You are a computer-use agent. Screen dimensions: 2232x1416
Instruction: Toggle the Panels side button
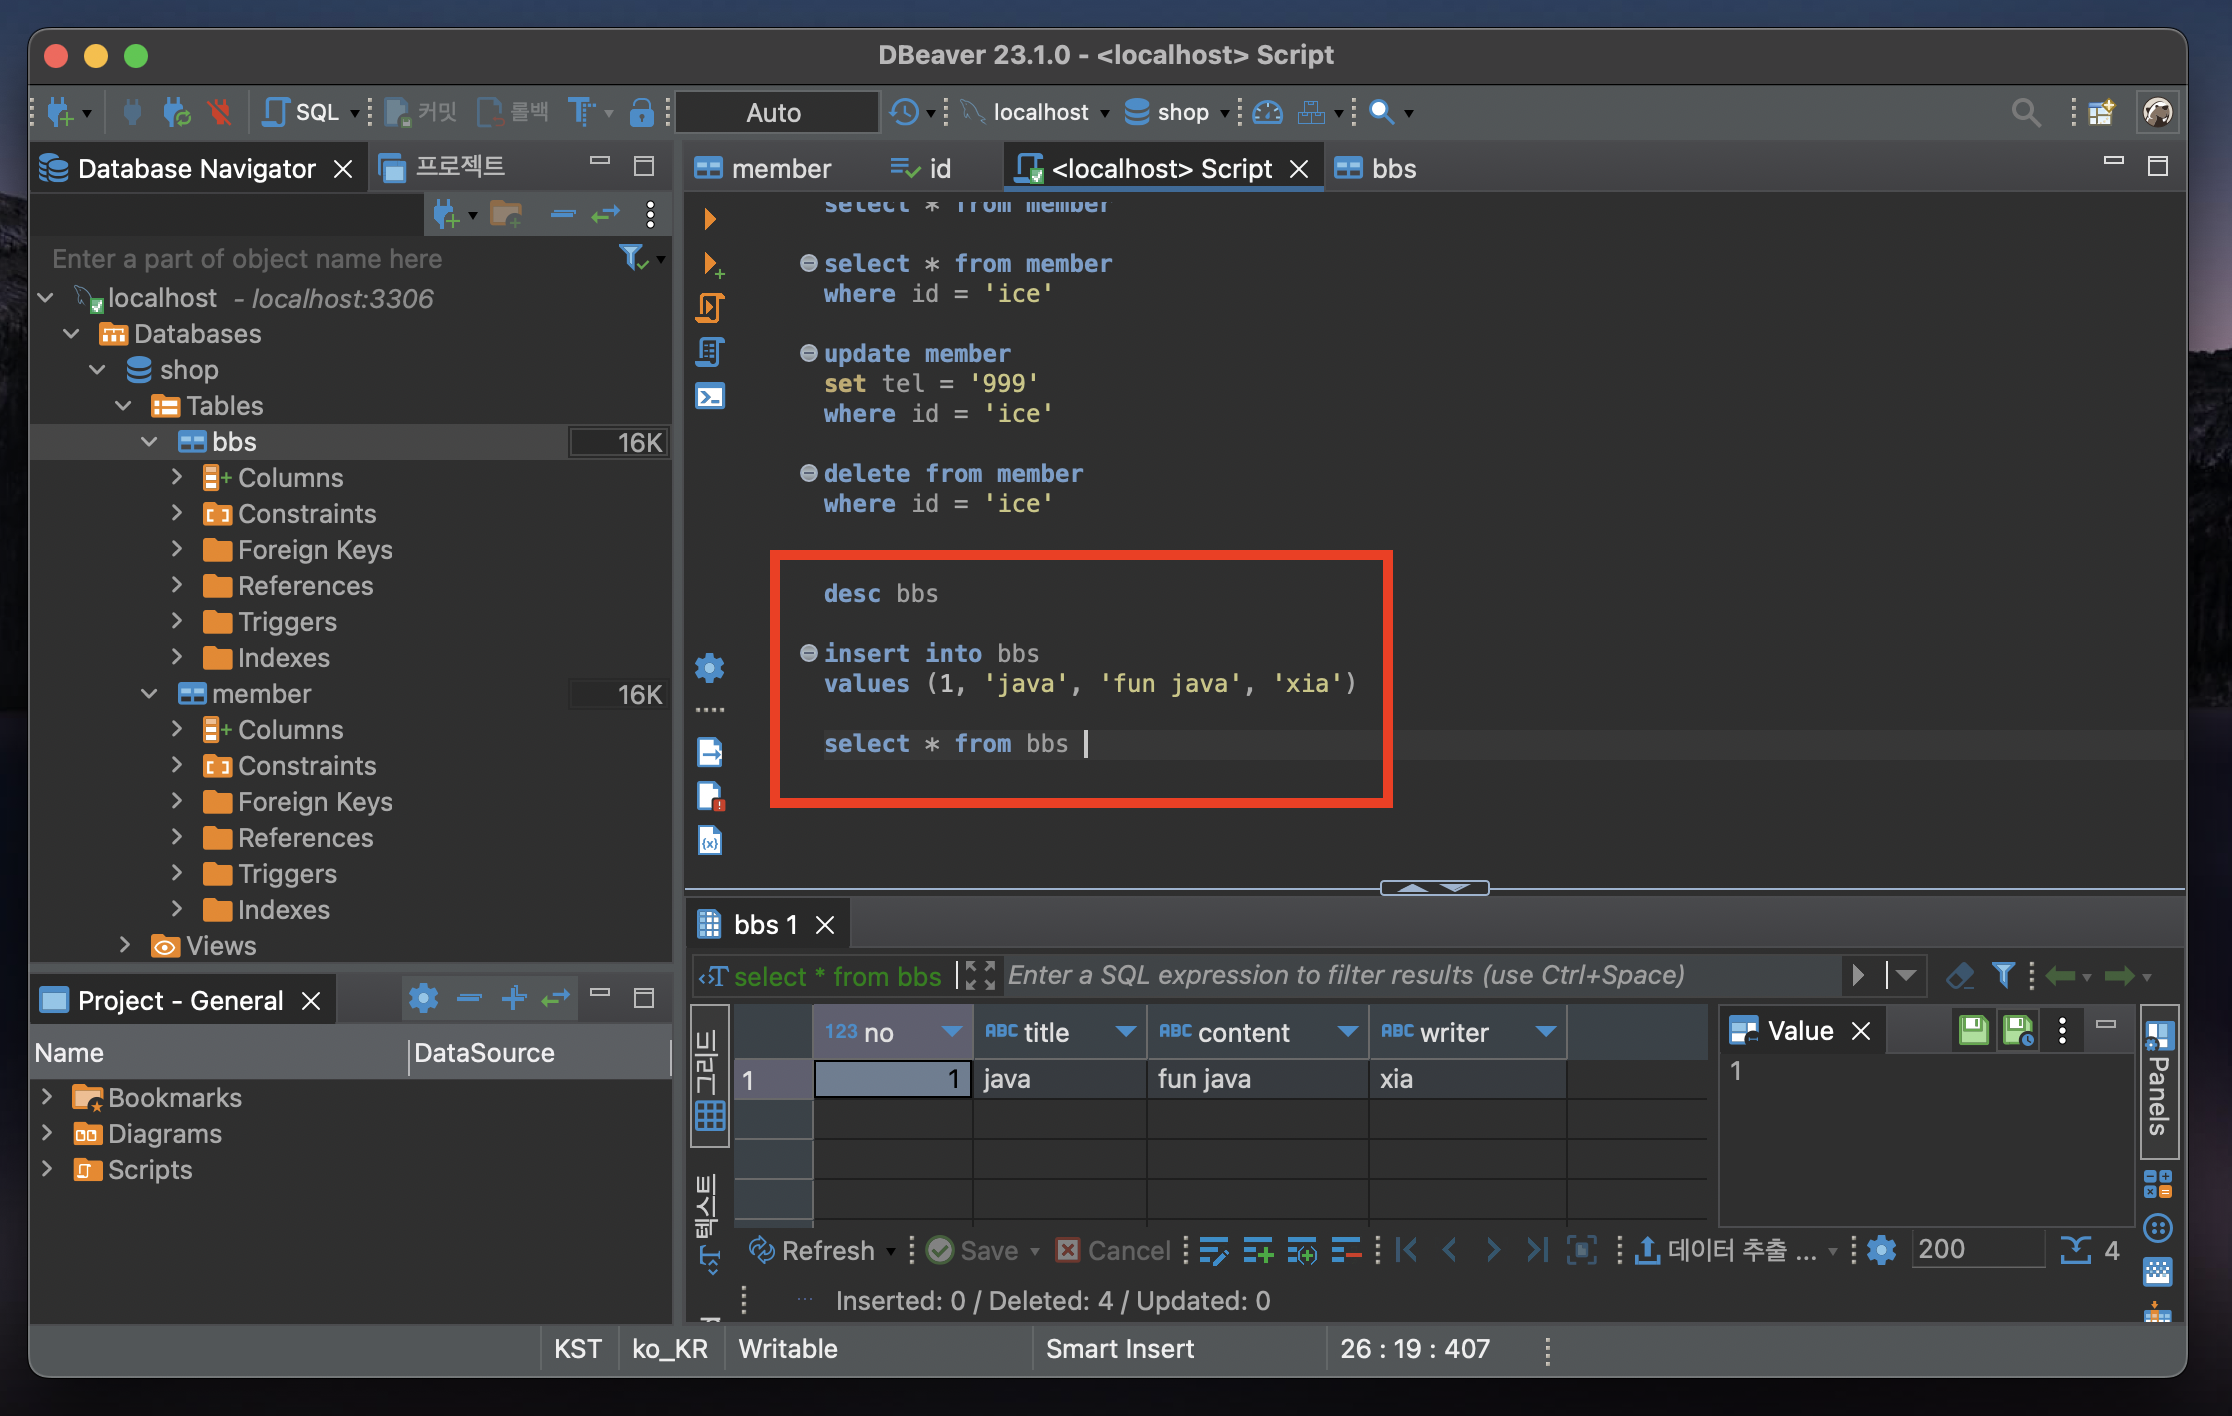point(2159,1083)
